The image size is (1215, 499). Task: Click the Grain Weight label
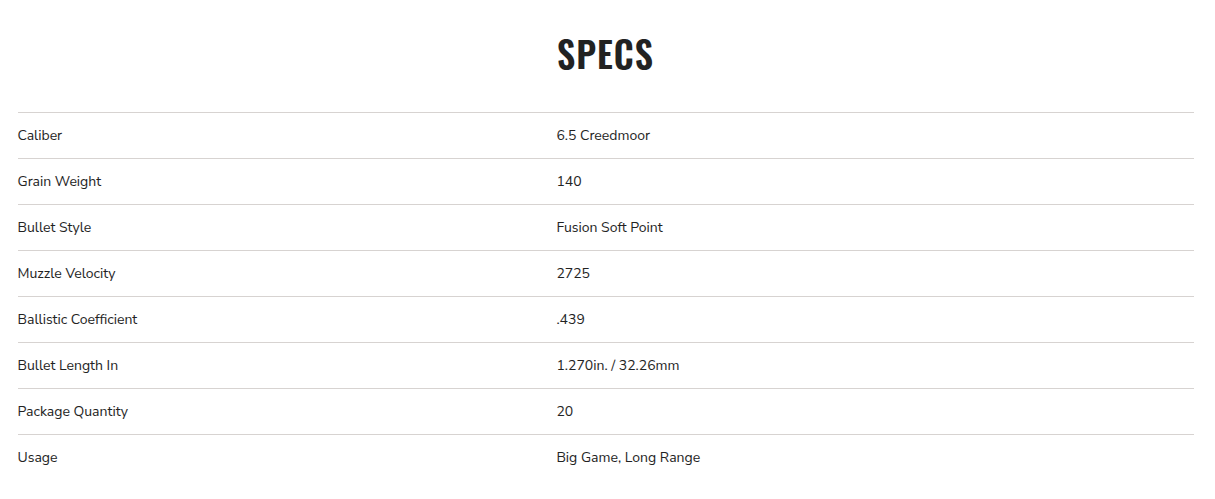(x=59, y=182)
